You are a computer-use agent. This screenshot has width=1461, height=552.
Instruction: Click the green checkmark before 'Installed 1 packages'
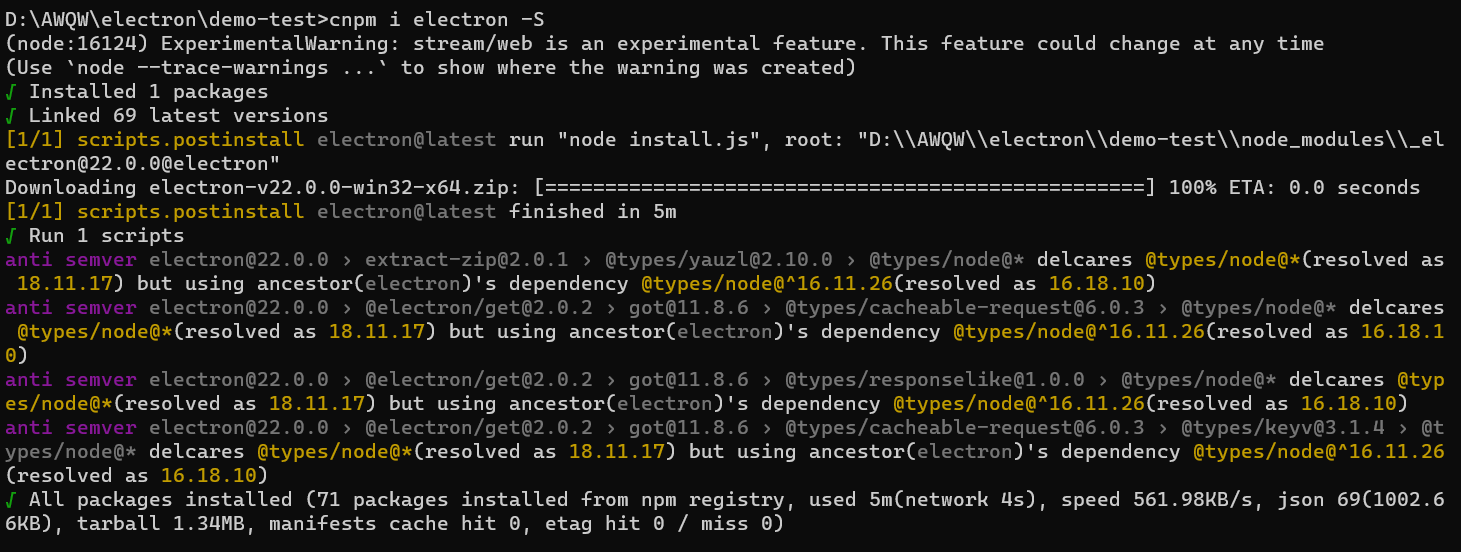[10, 91]
